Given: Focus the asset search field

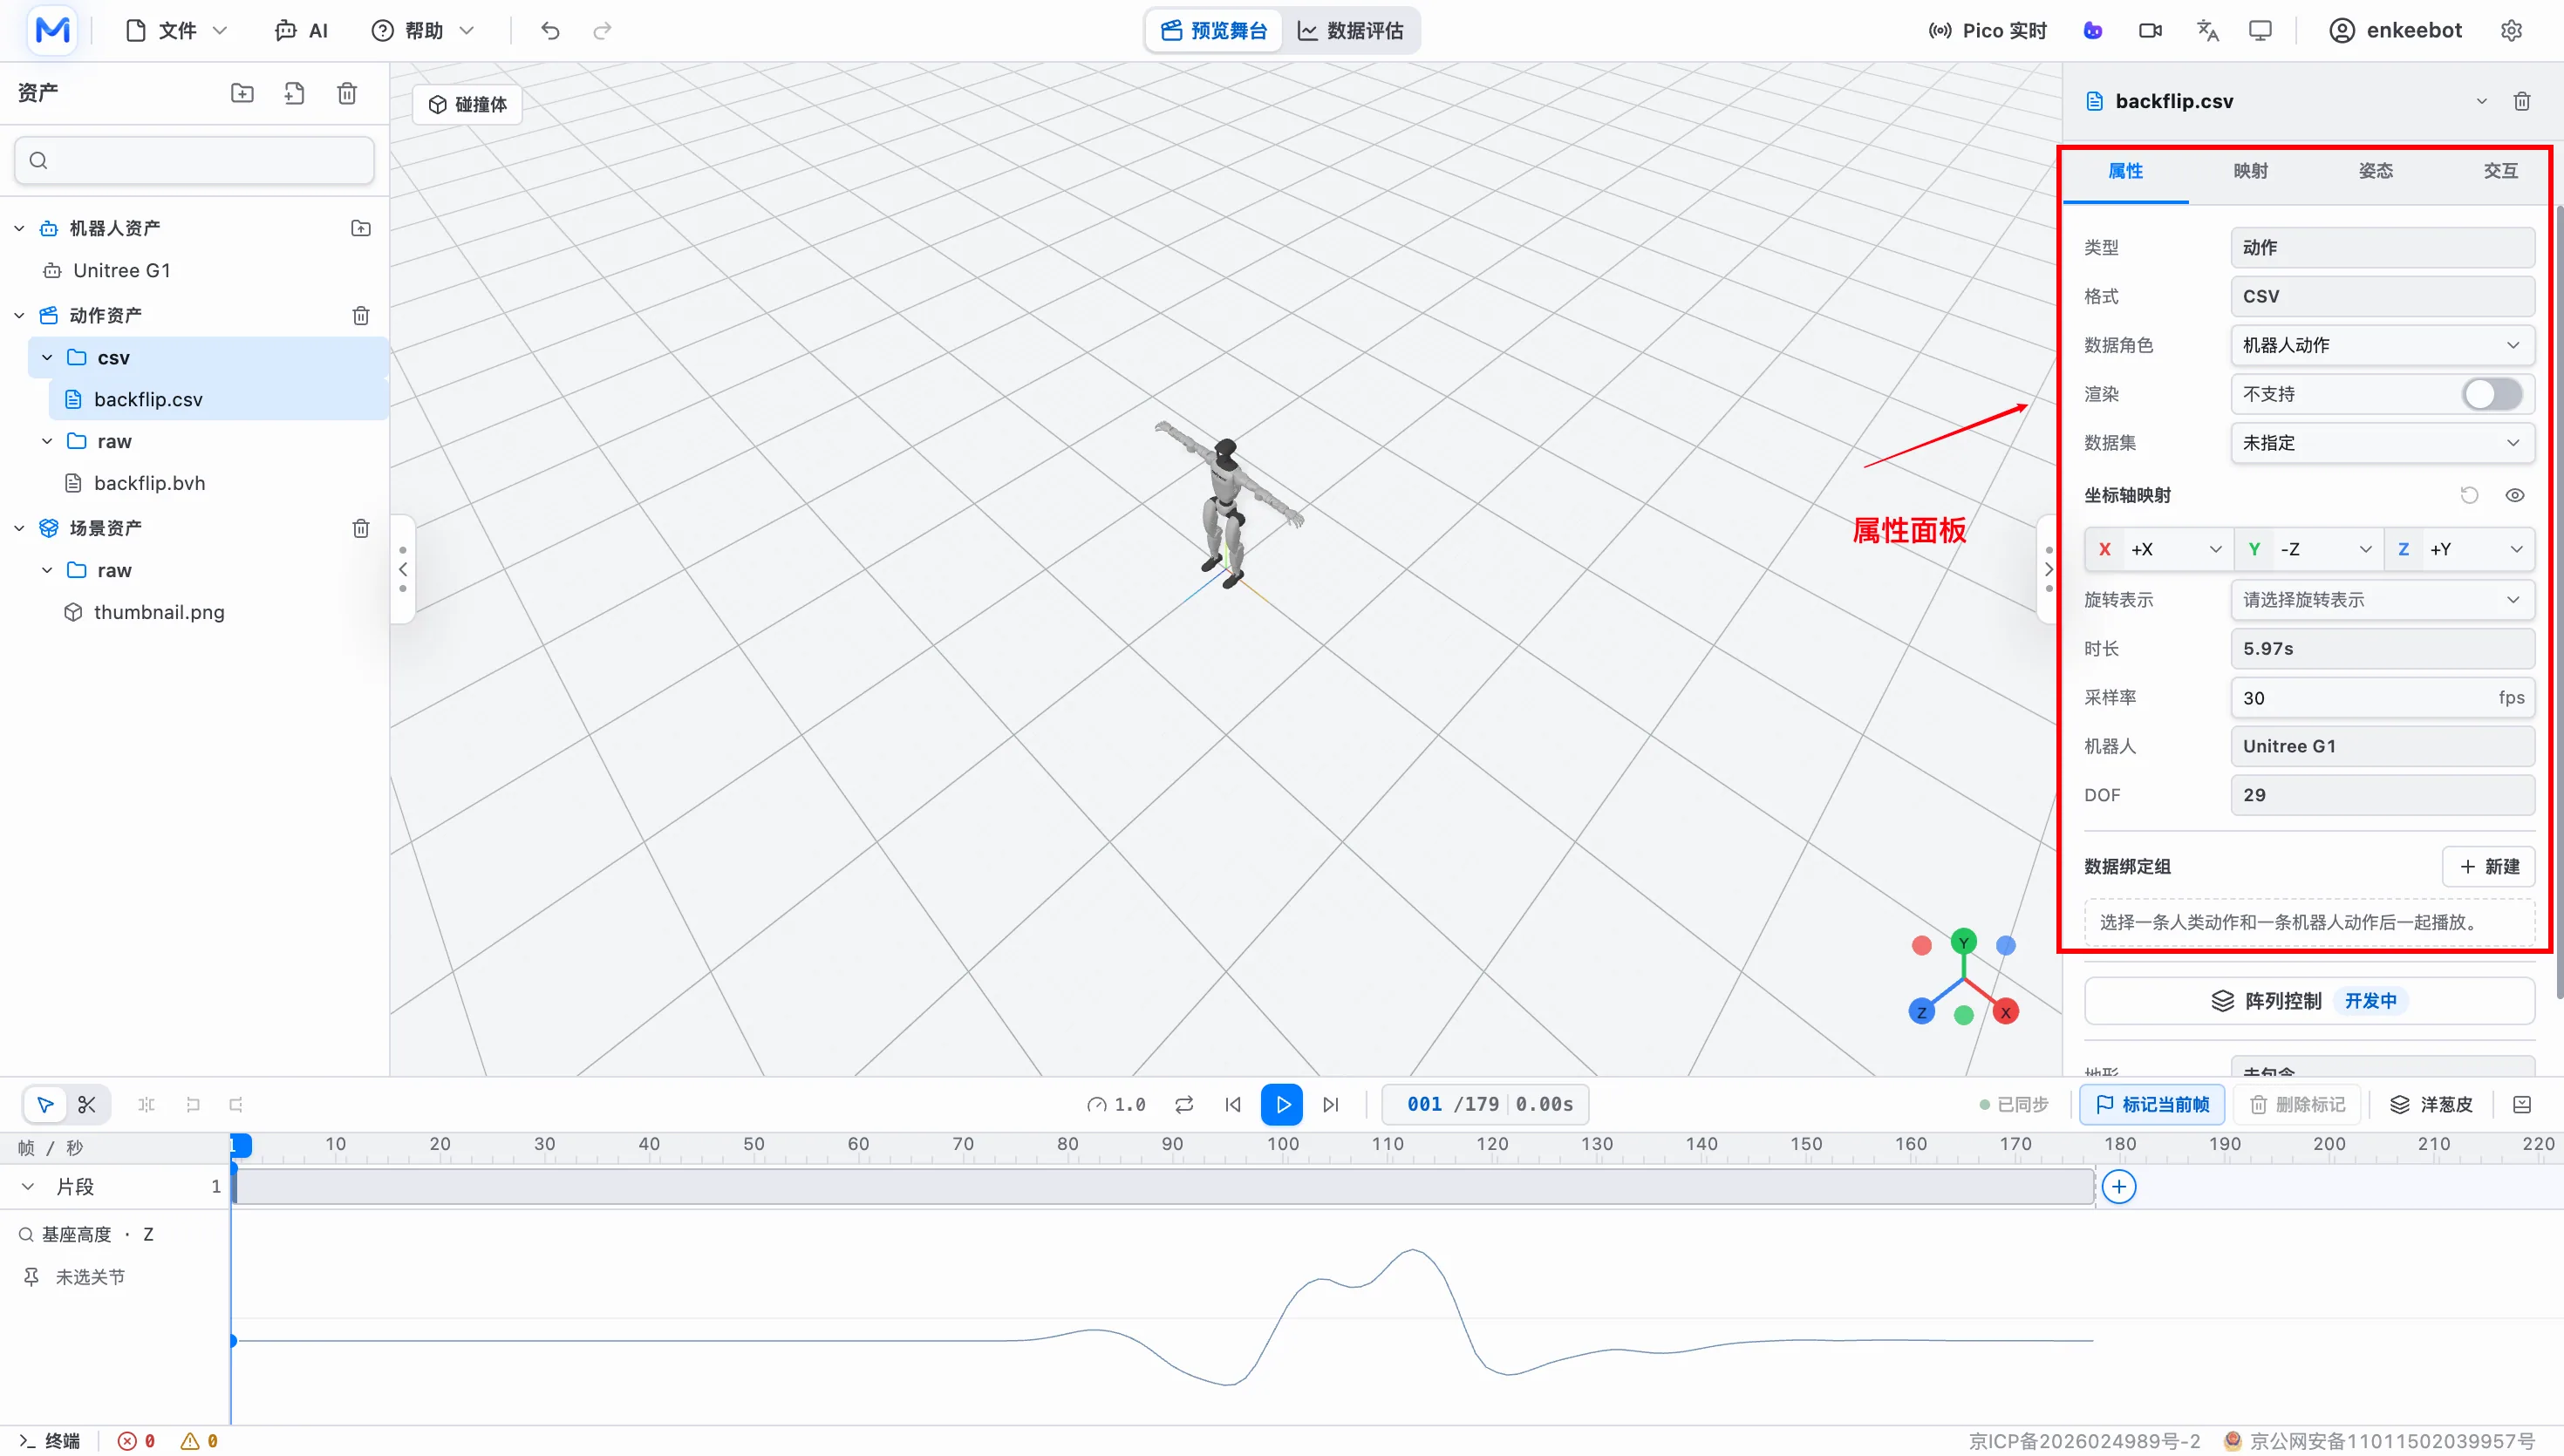Looking at the screenshot, I should pos(195,160).
